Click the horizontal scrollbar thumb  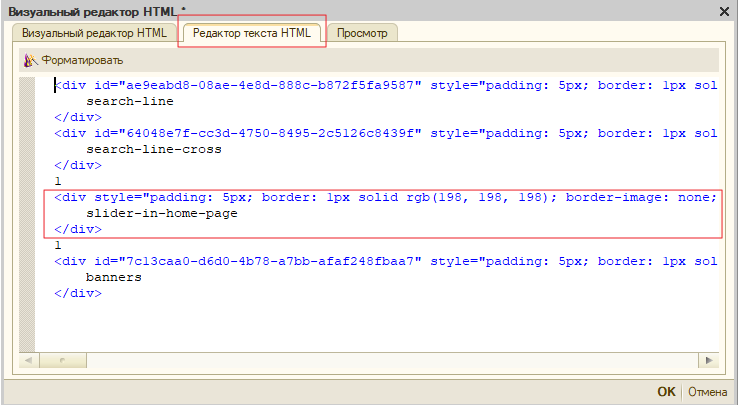coord(63,361)
